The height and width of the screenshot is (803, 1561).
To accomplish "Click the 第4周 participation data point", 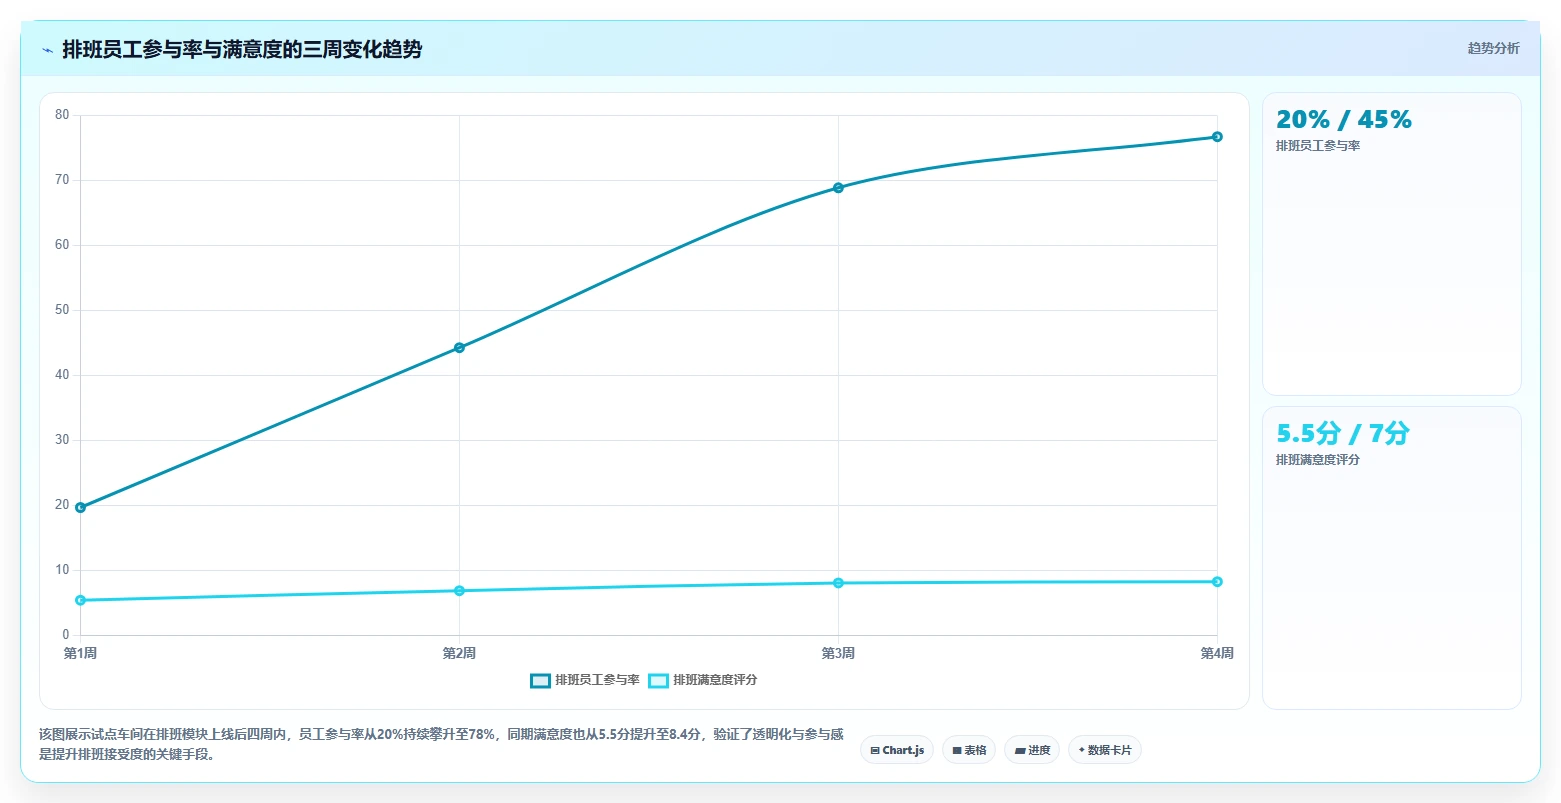I will click(x=1217, y=136).
